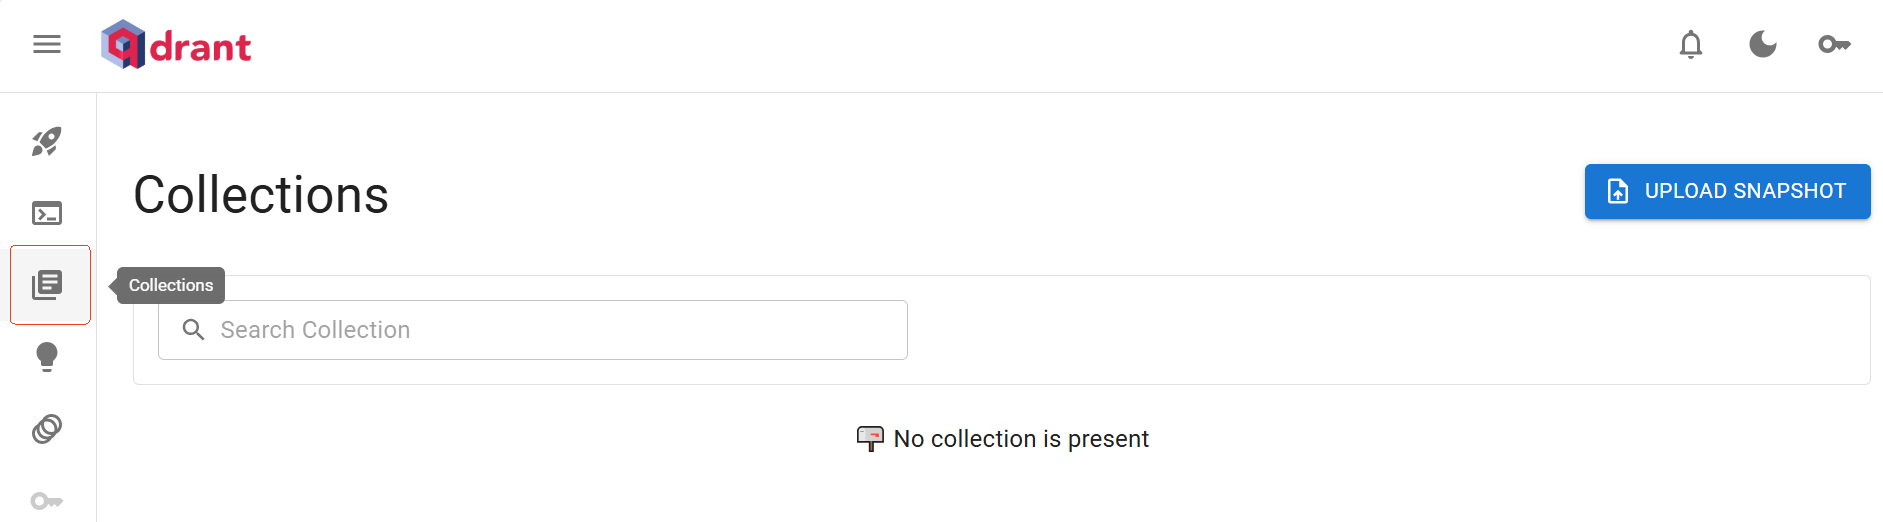Open the API key dialog in the header
1883x522 pixels.
[x=1834, y=44]
